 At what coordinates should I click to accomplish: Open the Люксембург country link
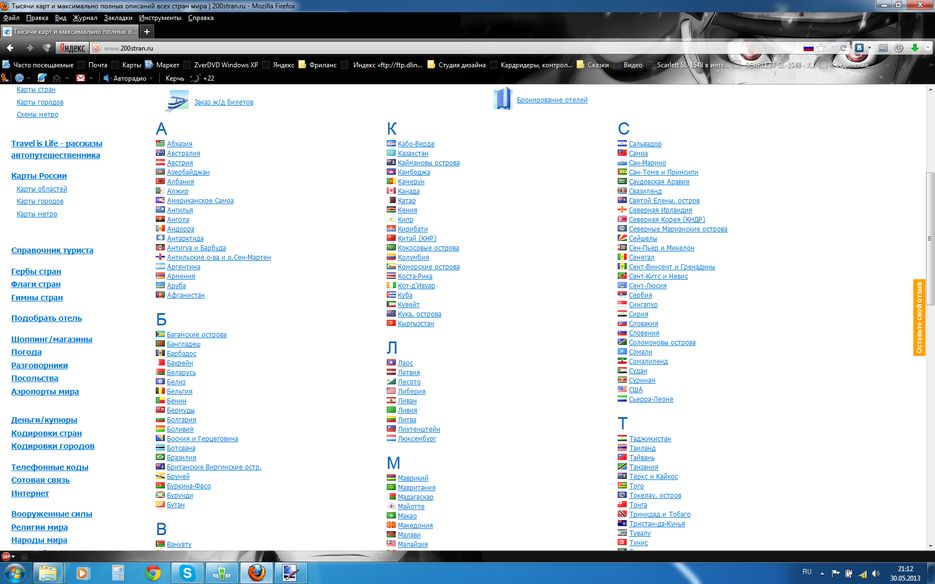tap(417, 438)
